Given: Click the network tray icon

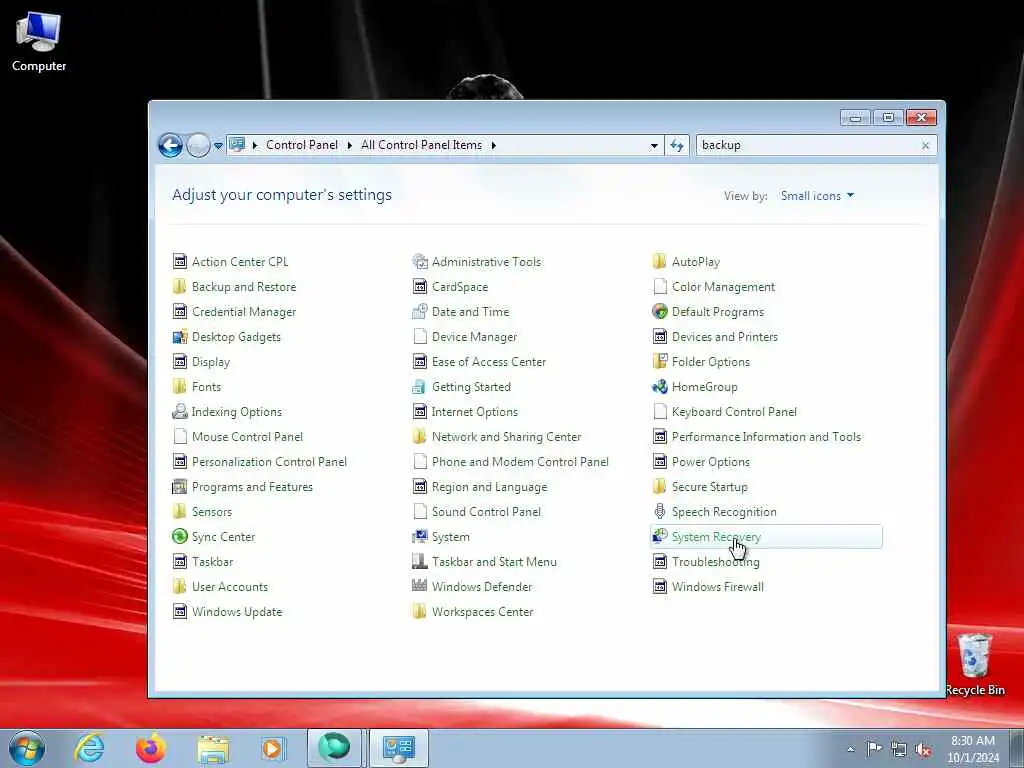Looking at the screenshot, I should pos(899,750).
